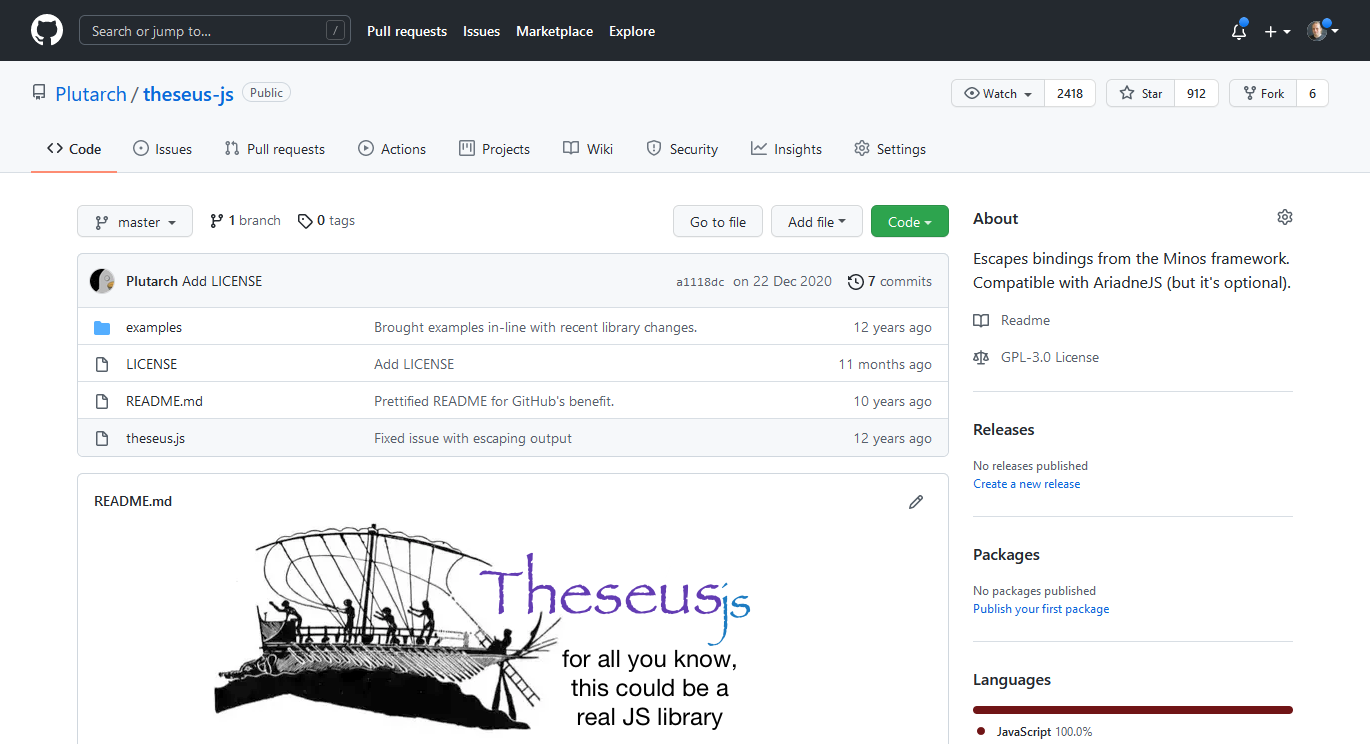
Task: Click the About section gear icon
Action: click(1284, 218)
